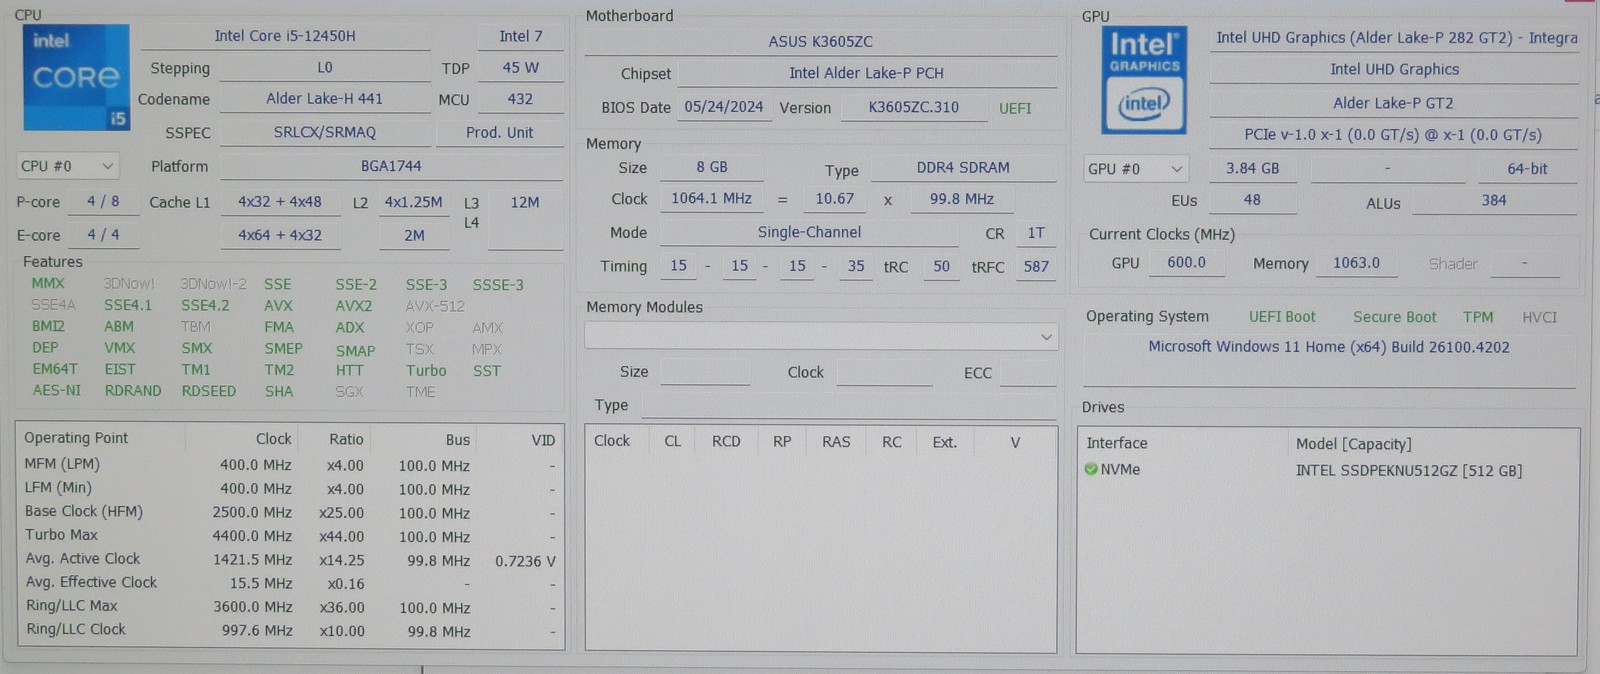The width and height of the screenshot is (1600, 674).
Task: Click the 3.84 GB GPU memory value
Action: pyautogui.click(x=1252, y=168)
